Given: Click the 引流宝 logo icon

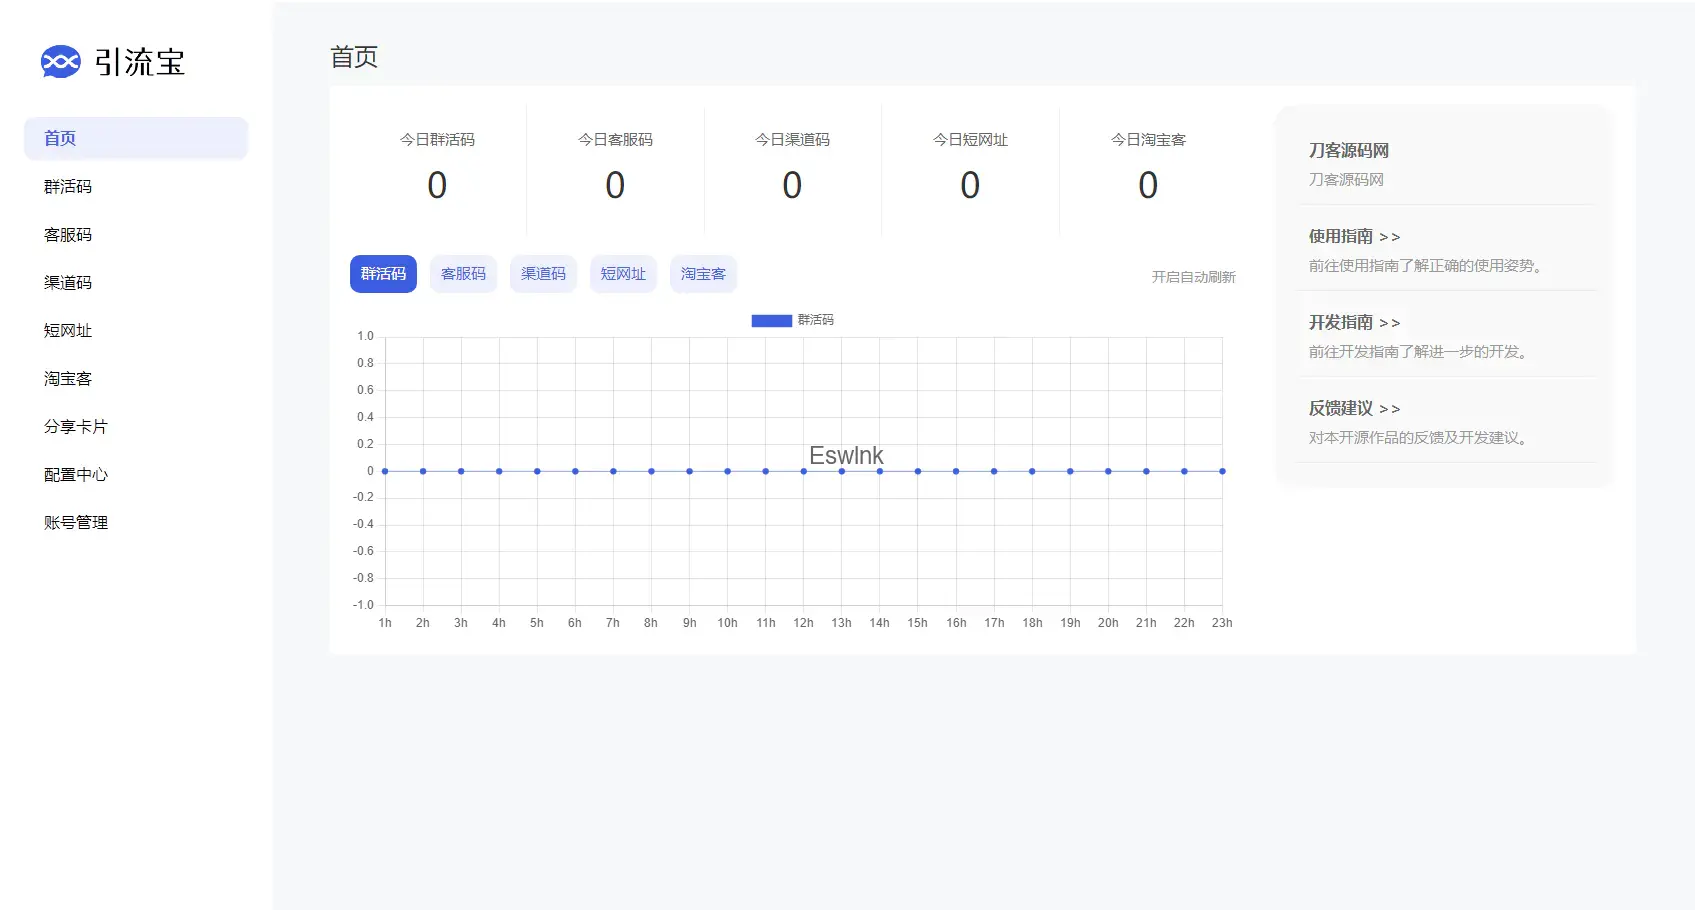Looking at the screenshot, I should [60, 62].
